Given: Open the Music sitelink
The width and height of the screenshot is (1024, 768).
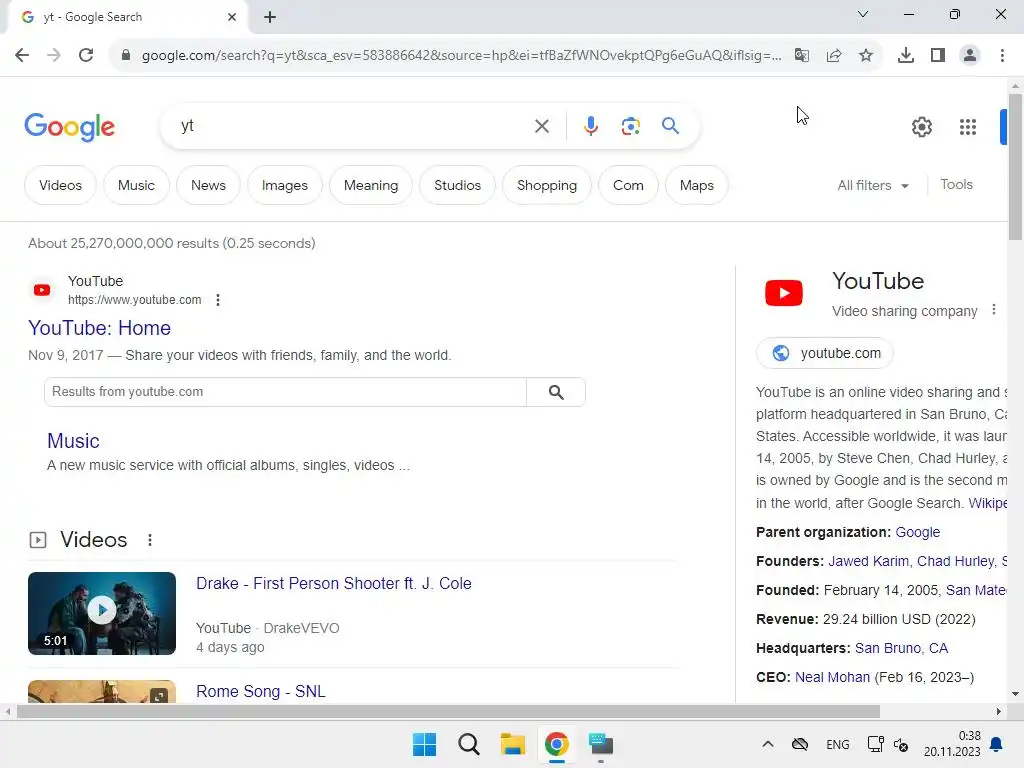Looking at the screenshot, I should pyautogui.click(x=73, y=441).
